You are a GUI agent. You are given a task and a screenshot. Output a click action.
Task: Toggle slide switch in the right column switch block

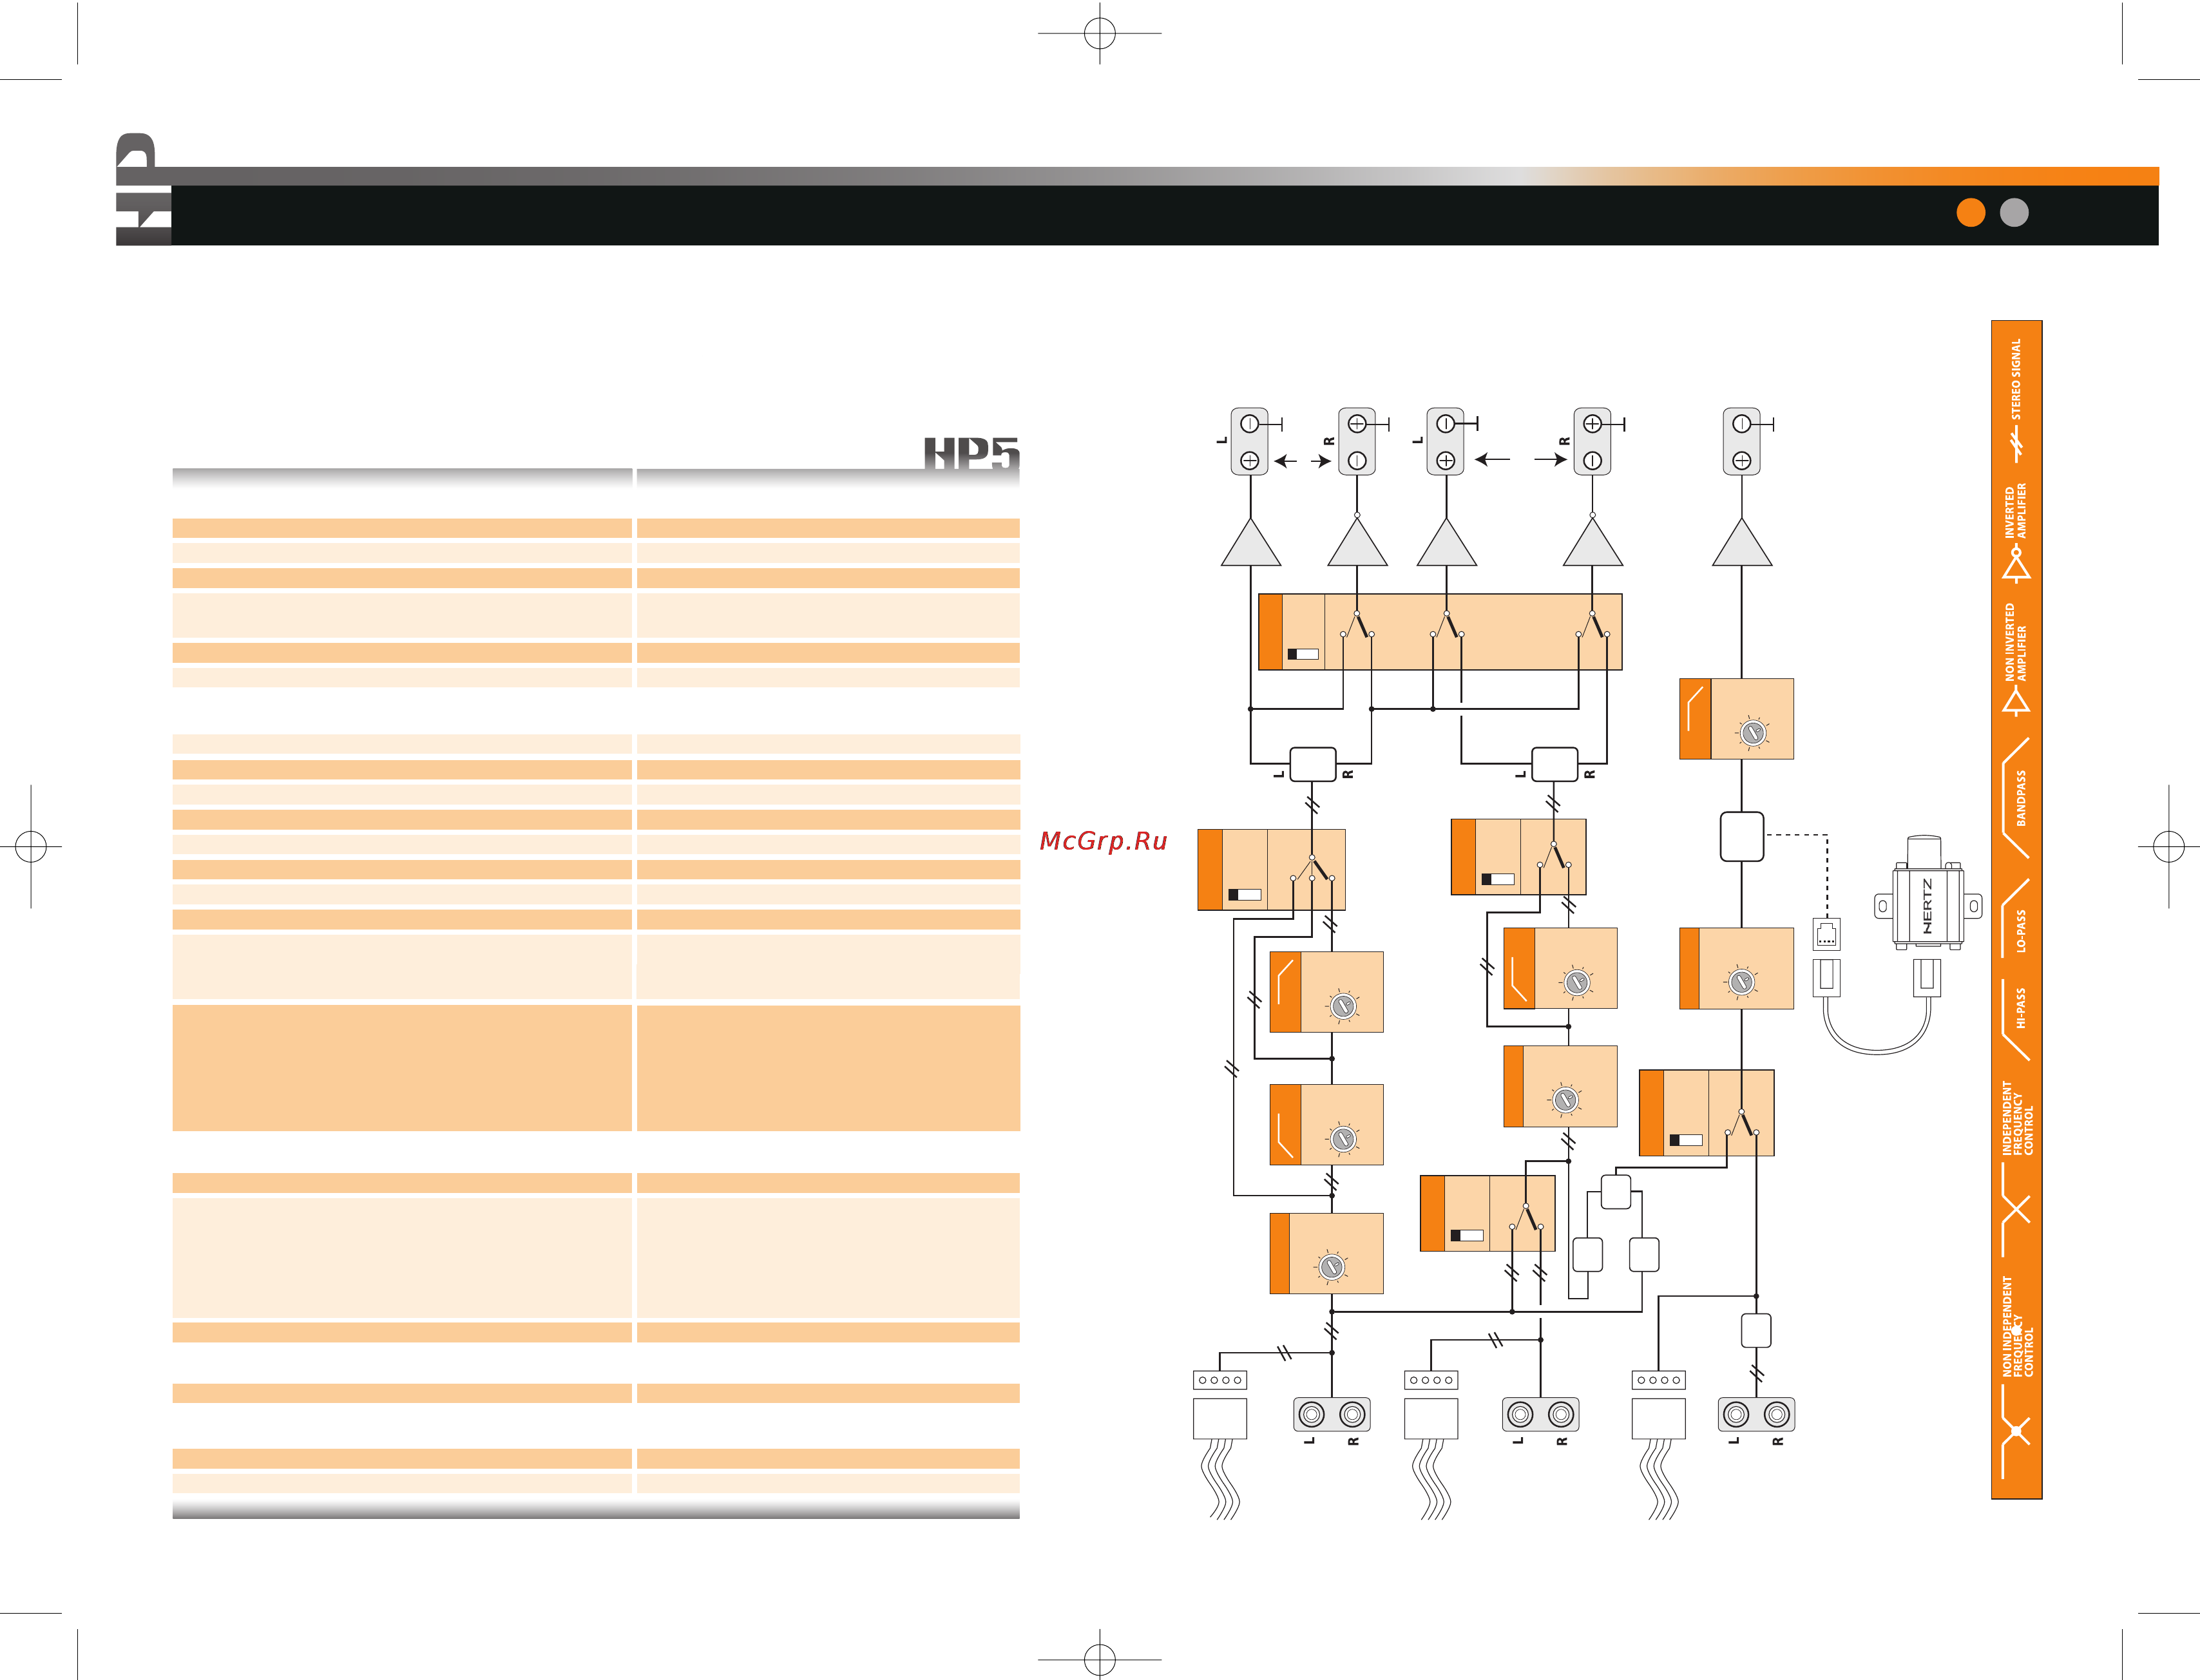pos(1686,1140)
